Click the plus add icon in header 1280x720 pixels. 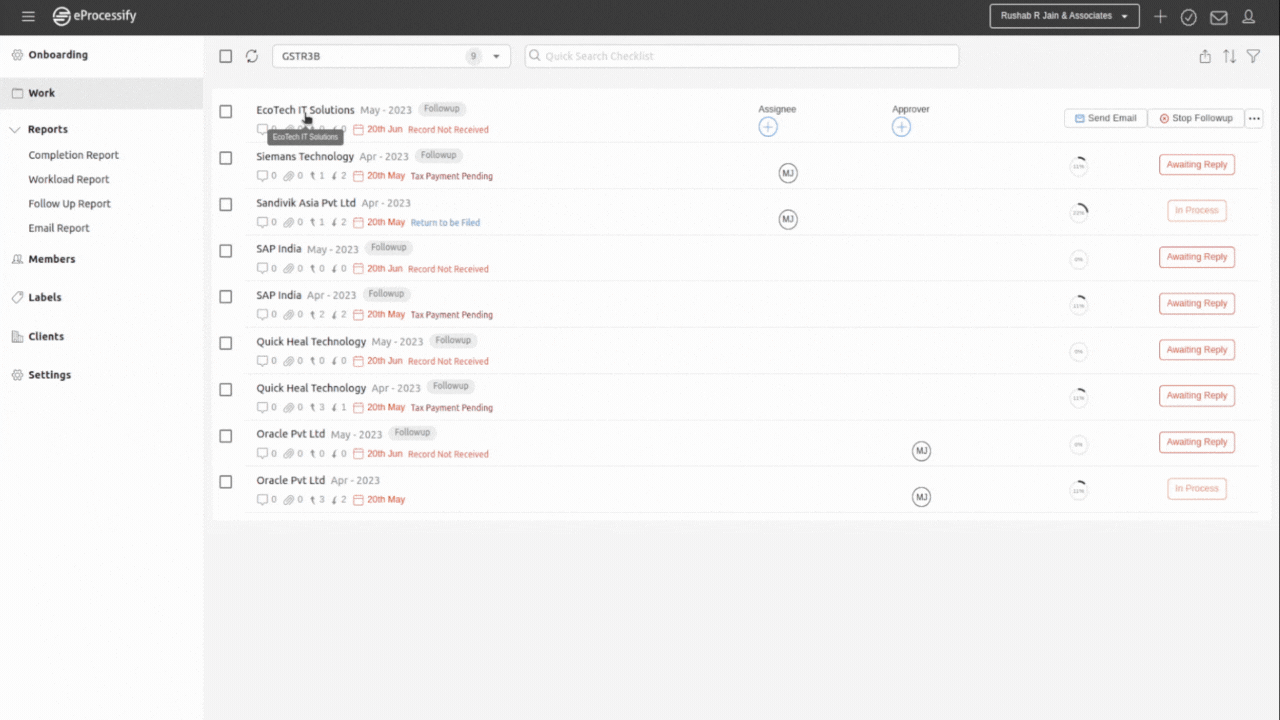coord(1160,17)
